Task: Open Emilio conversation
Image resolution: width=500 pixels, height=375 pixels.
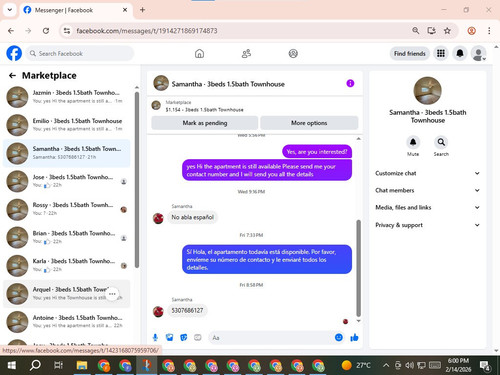Action: [67, 125]
